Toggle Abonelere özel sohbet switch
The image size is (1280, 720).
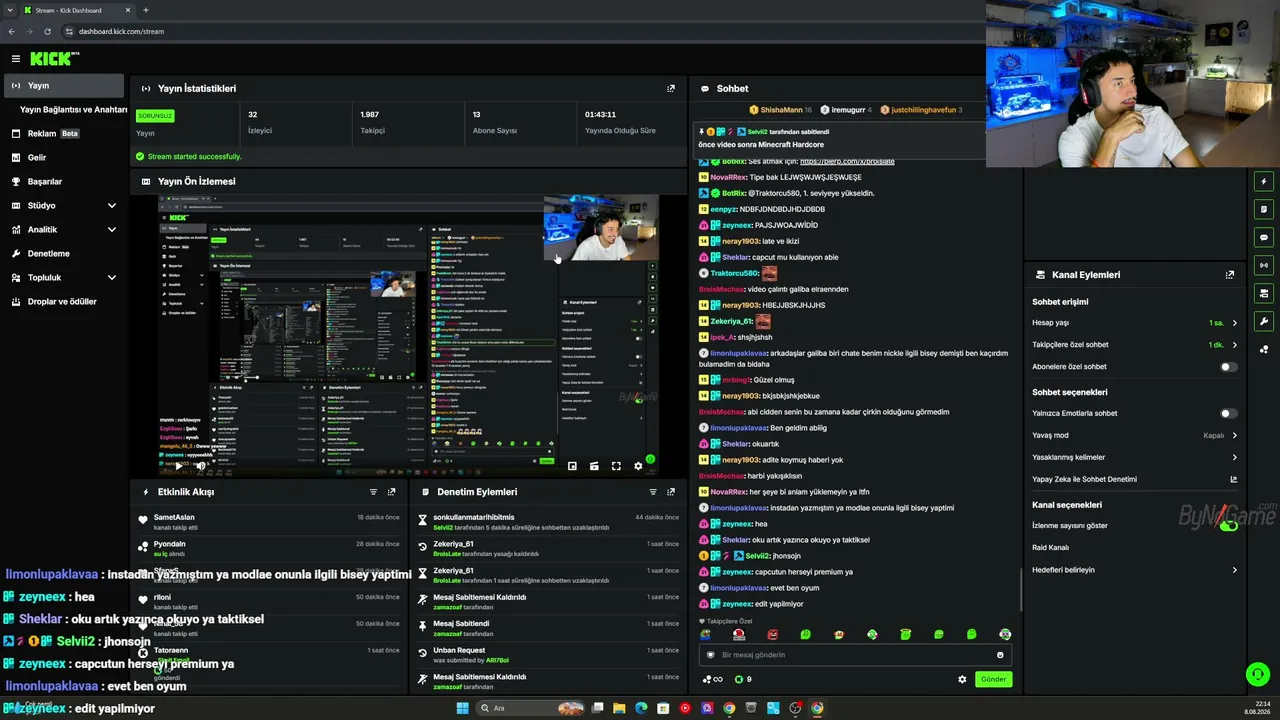(1228, 367)
